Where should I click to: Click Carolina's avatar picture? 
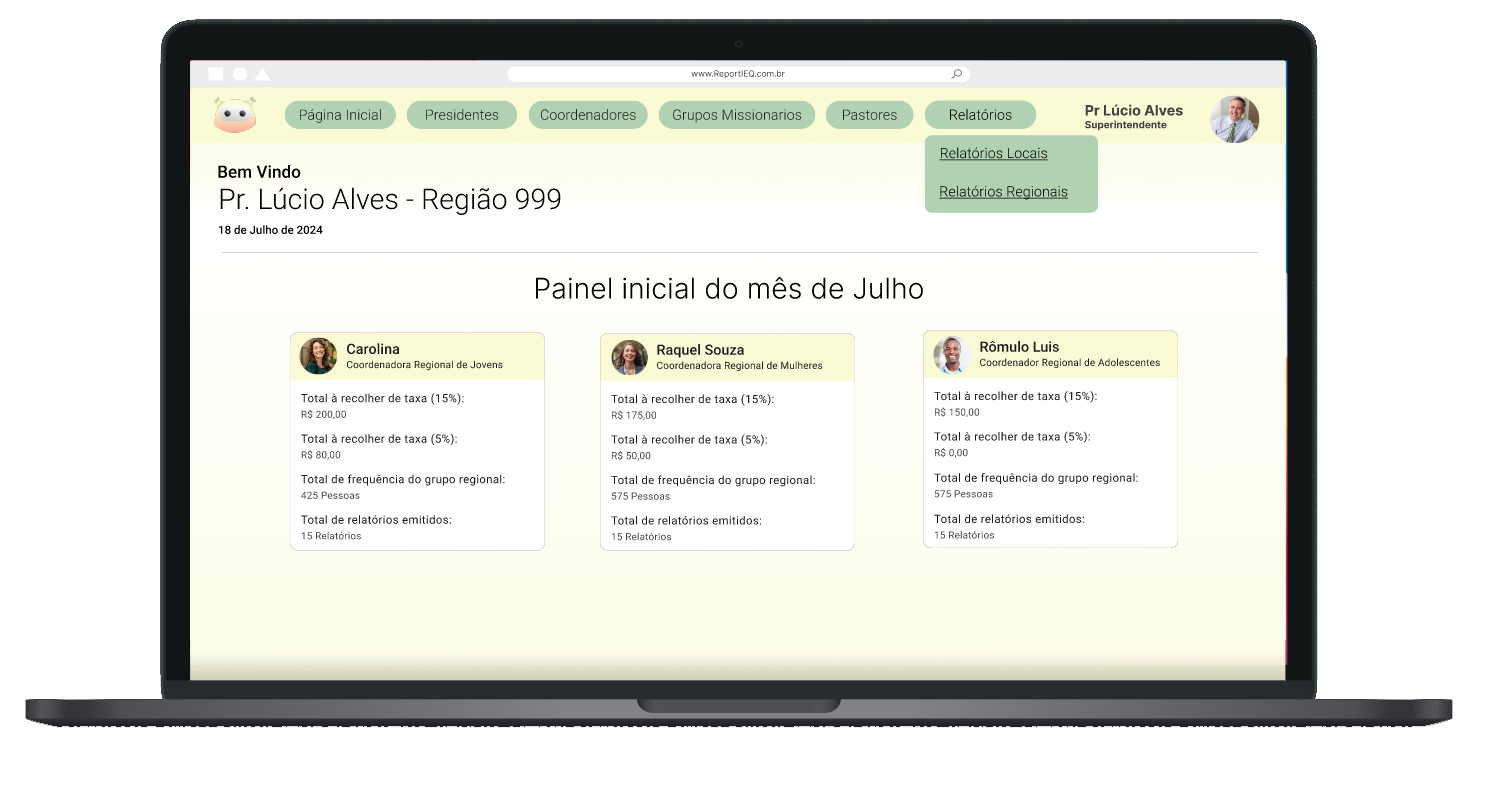(x=318, y=356)
